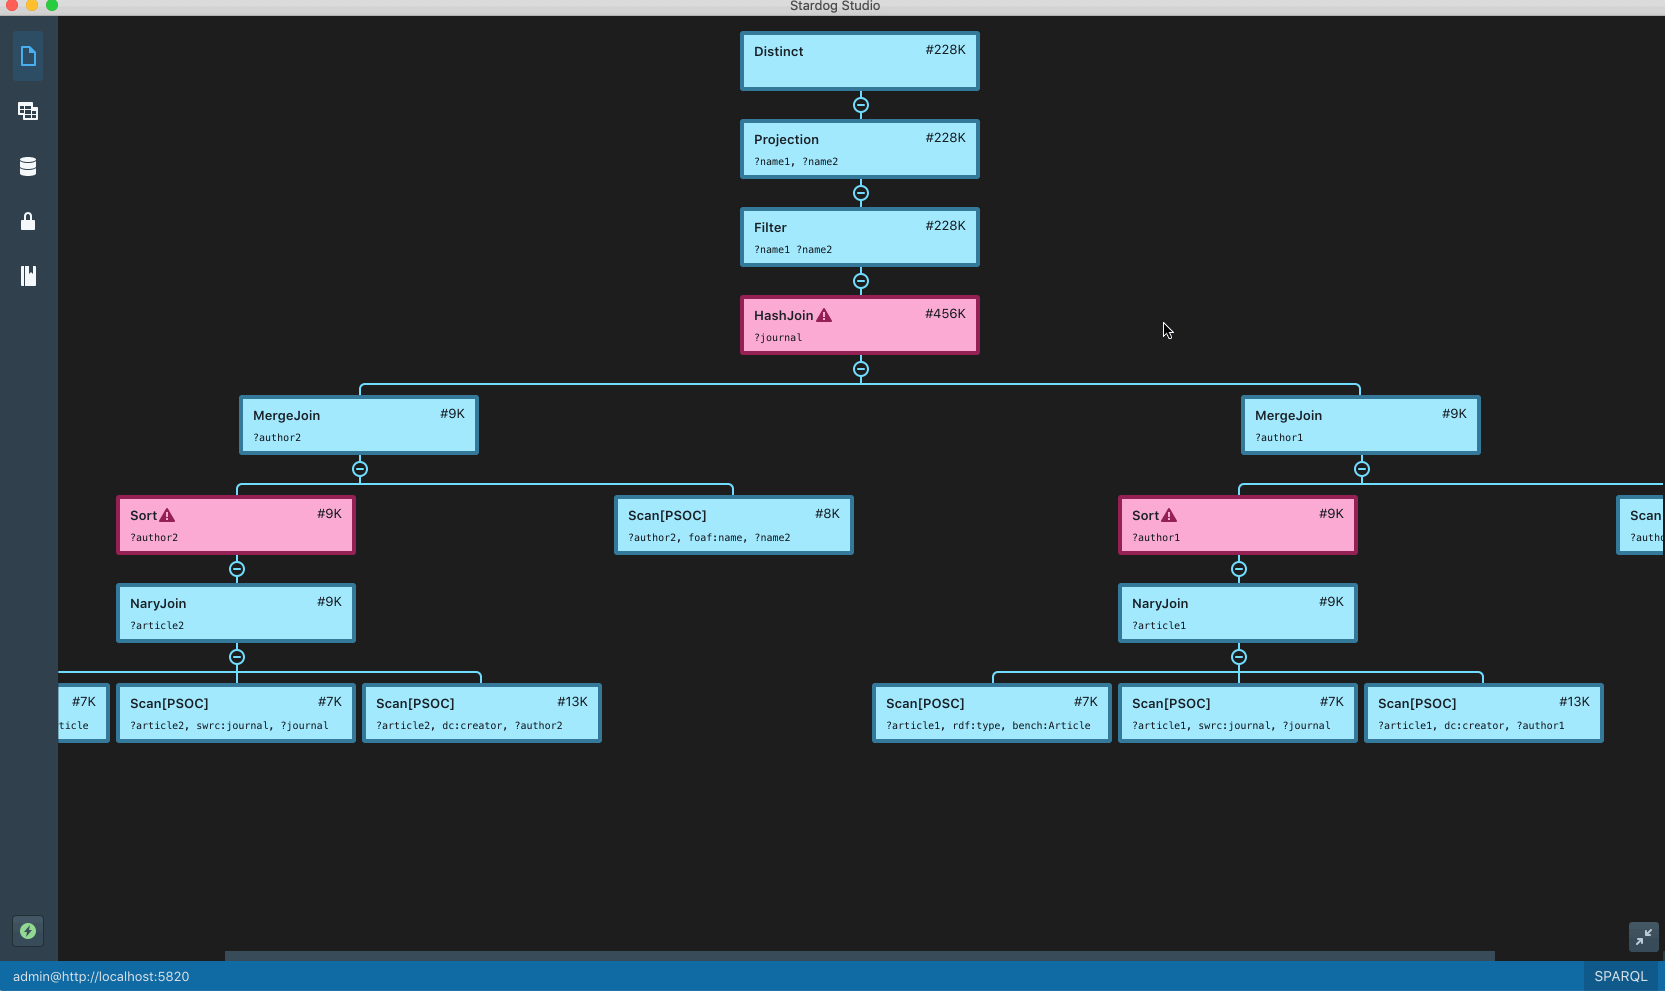Open the Models panel from the sidebar

(x=28, y=111)
